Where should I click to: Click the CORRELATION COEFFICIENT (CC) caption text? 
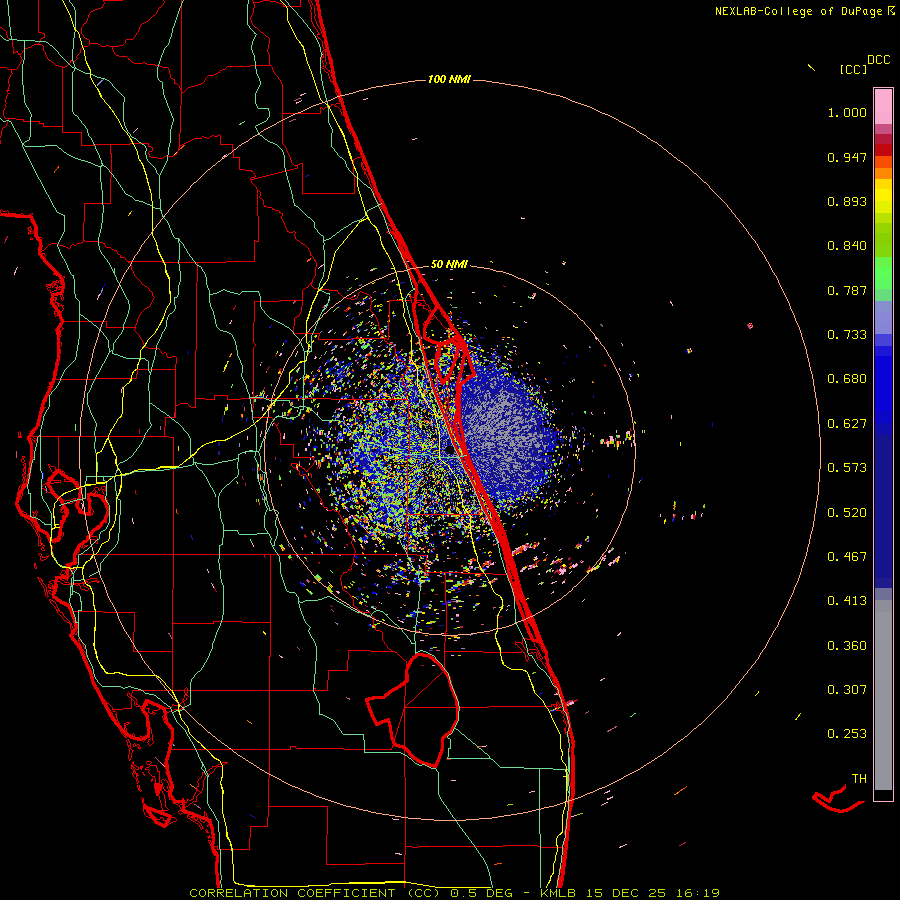point(315,893)
